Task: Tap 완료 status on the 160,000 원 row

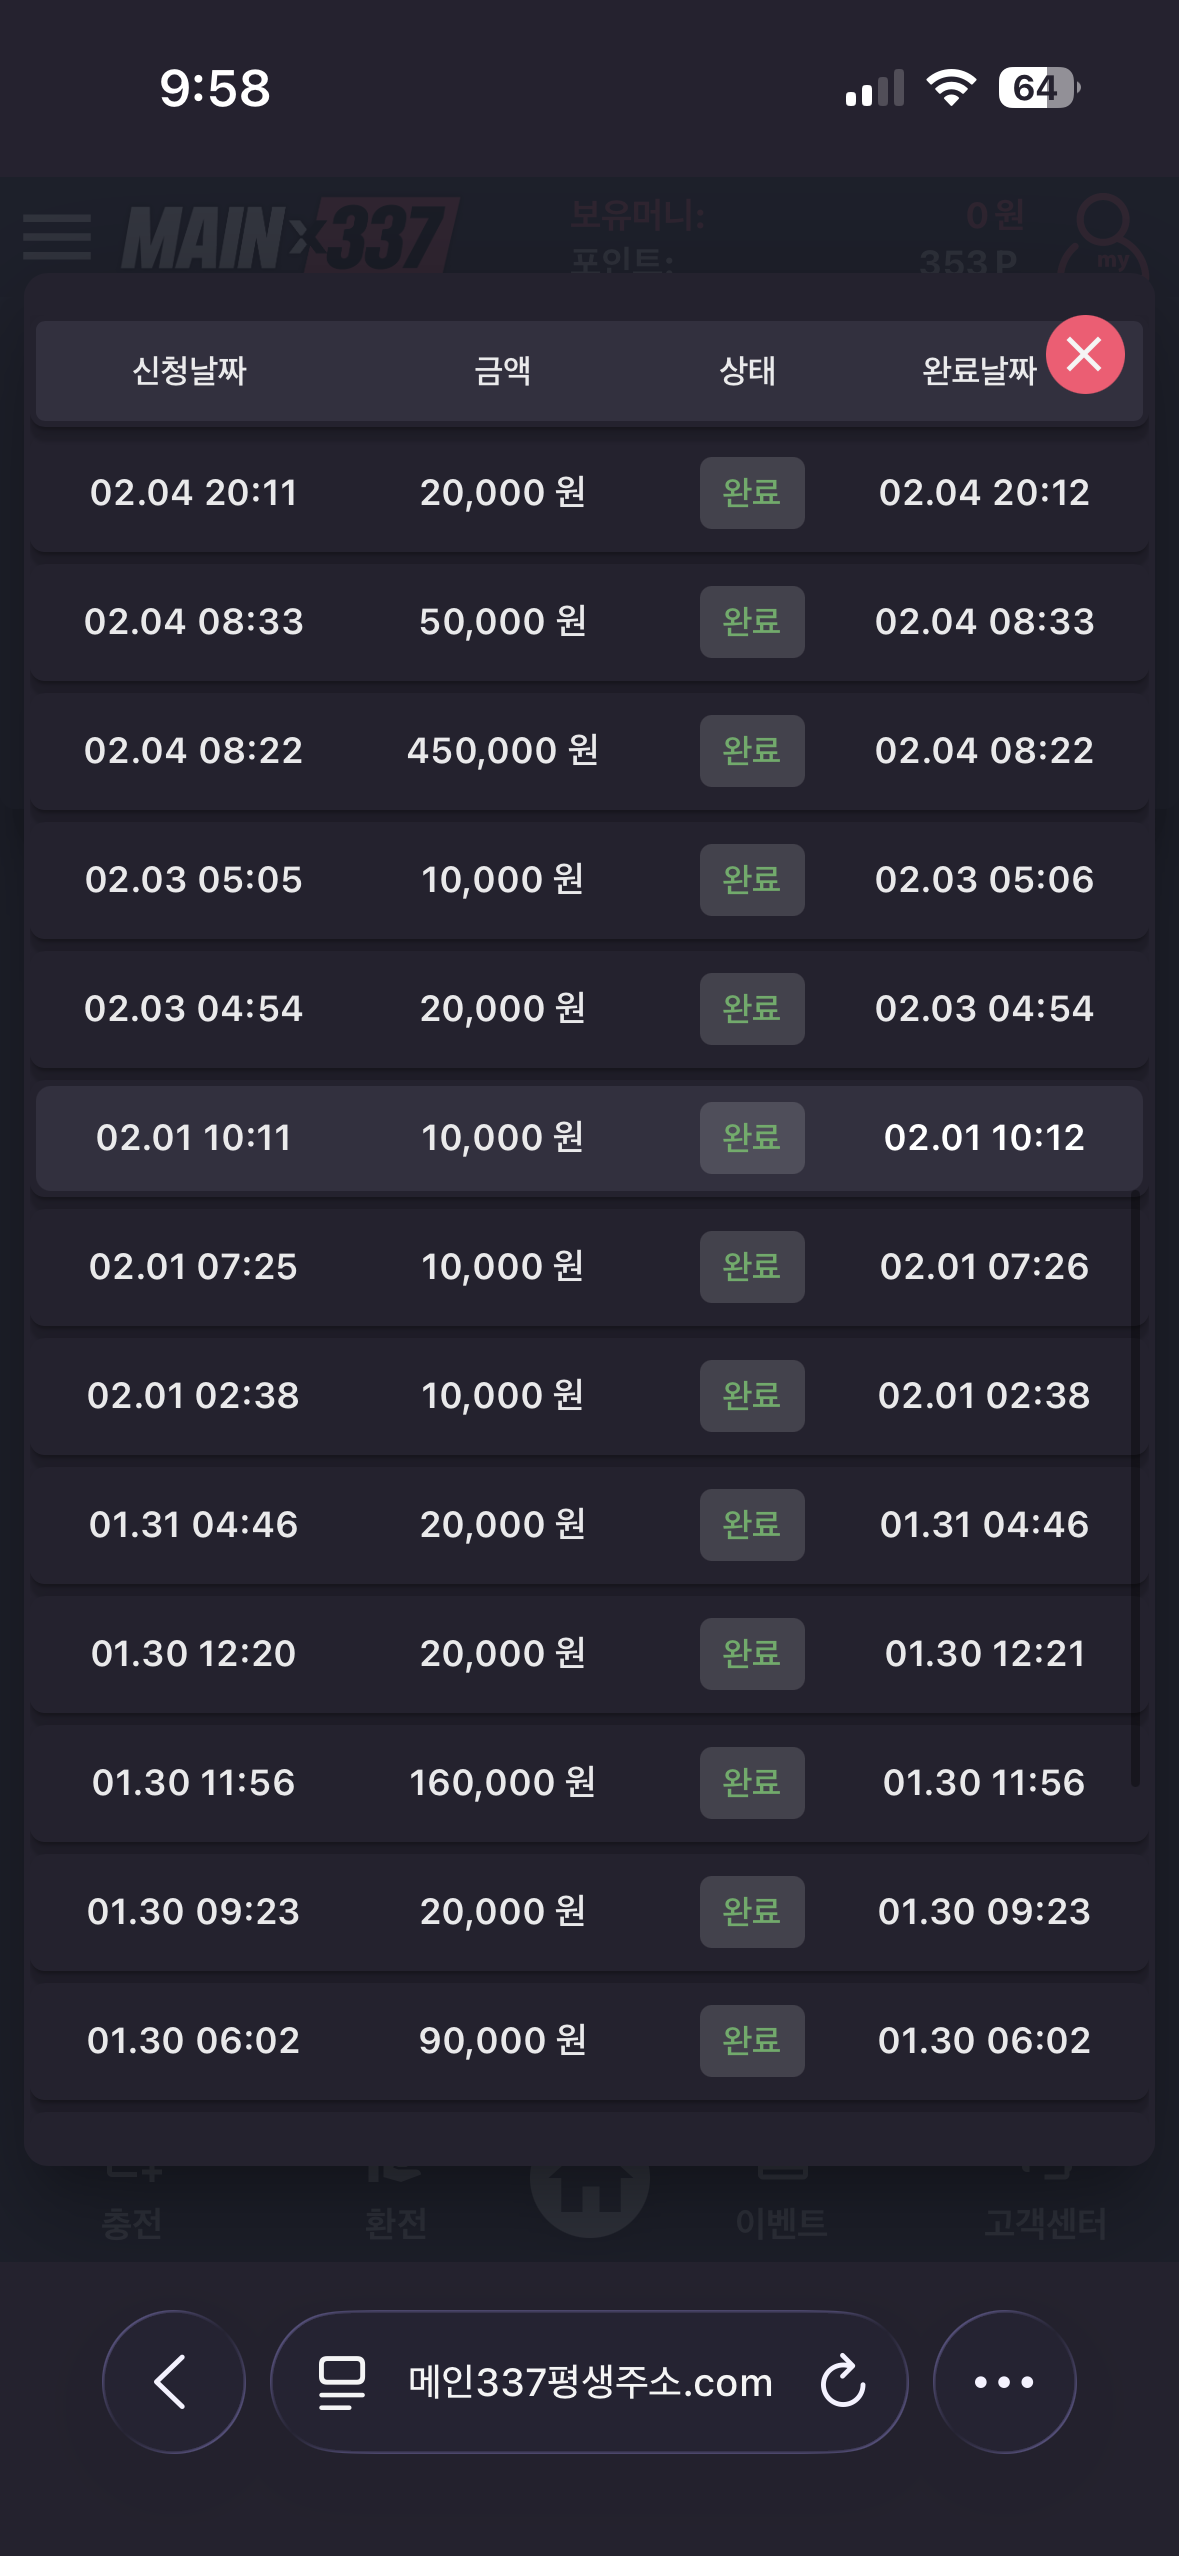Action: tap(751, 1783)
